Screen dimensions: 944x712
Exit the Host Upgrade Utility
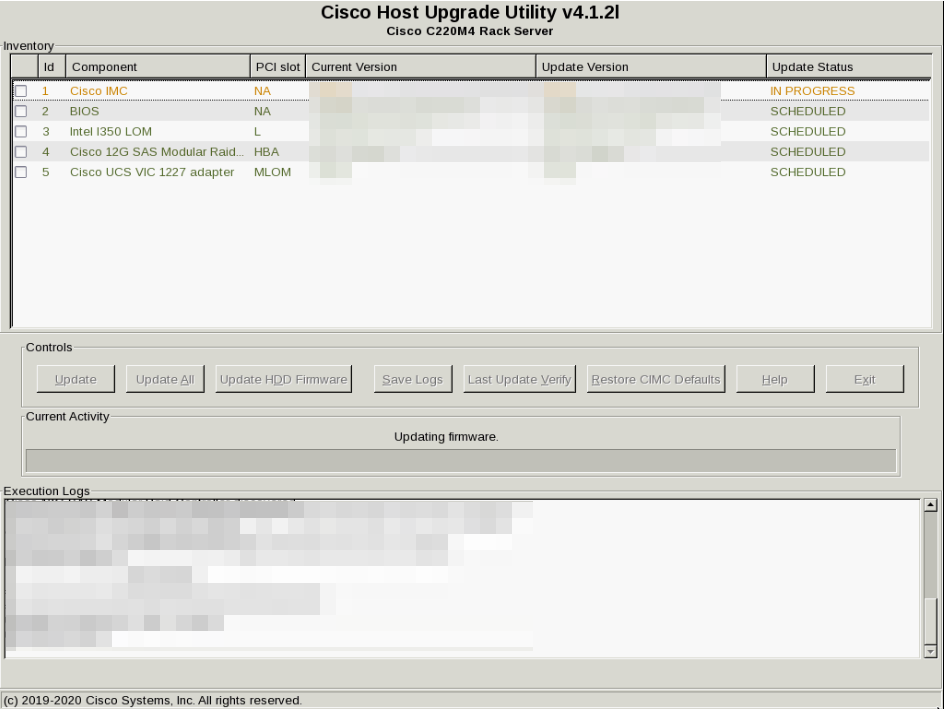click(865, 379)
